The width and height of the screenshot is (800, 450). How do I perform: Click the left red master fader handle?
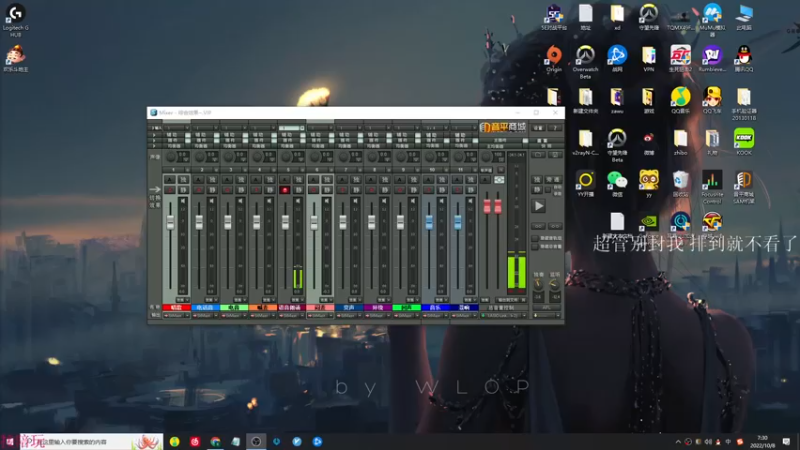coord(487,206)
